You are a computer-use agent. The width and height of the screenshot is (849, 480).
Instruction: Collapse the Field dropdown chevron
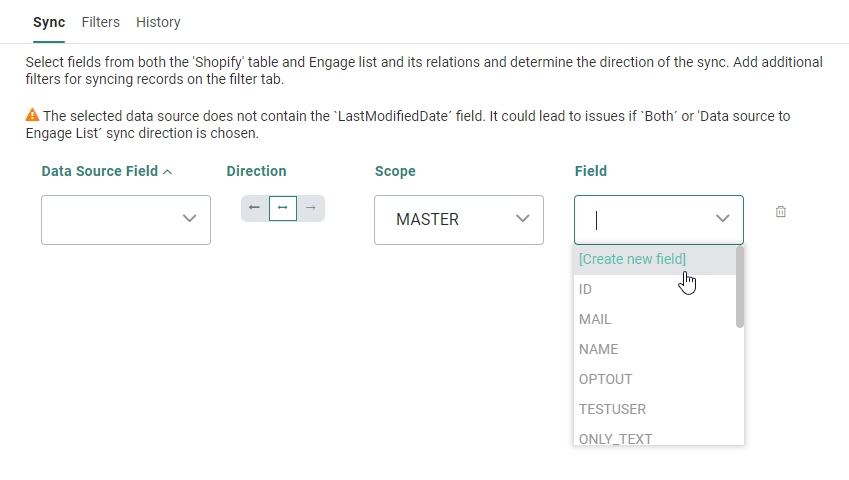(723, 219)
